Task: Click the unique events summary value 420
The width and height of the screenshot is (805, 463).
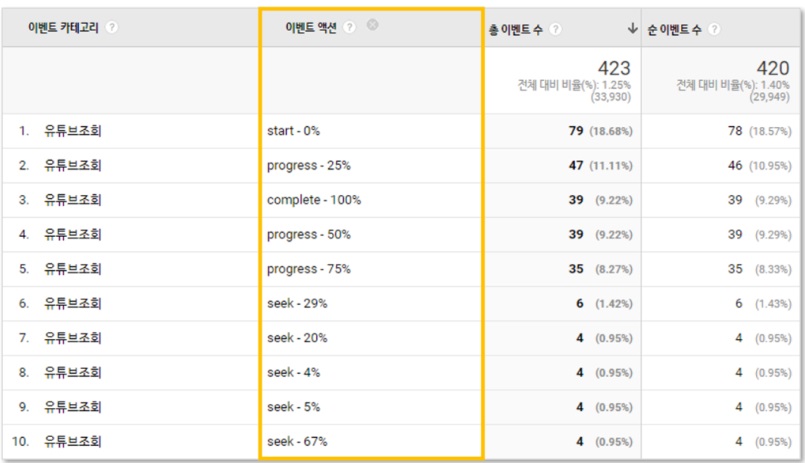Action: (773, 68)
